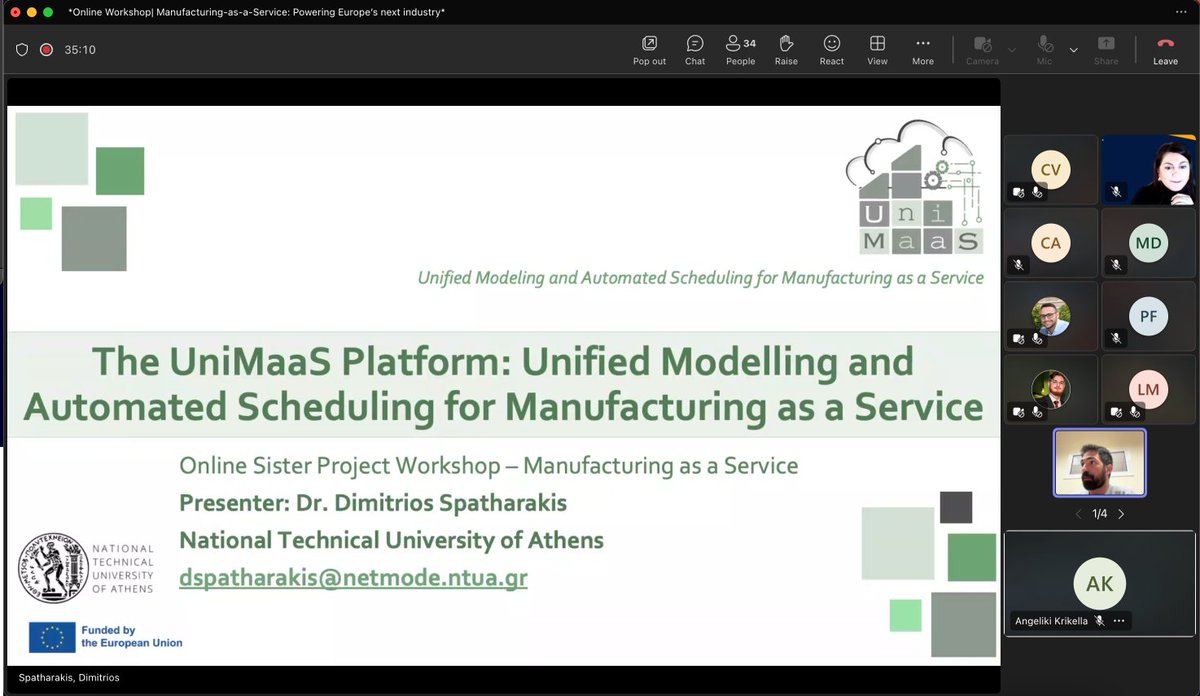Click the muted mic icon beside Angeliki Krikella
Viewport: 1200px width, 696px height.
[1099, 621]
